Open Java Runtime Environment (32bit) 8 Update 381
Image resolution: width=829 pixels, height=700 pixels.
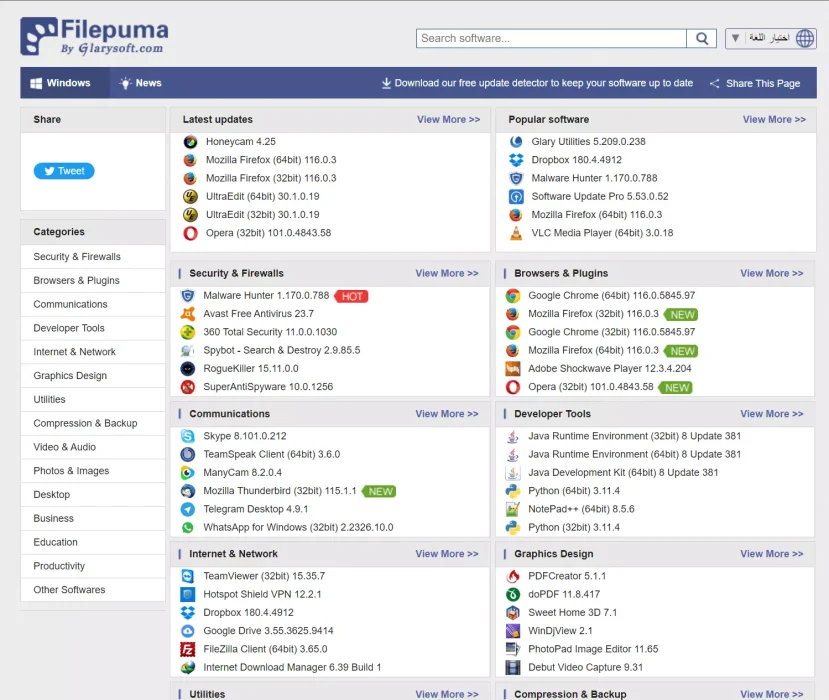pos(634,436)
